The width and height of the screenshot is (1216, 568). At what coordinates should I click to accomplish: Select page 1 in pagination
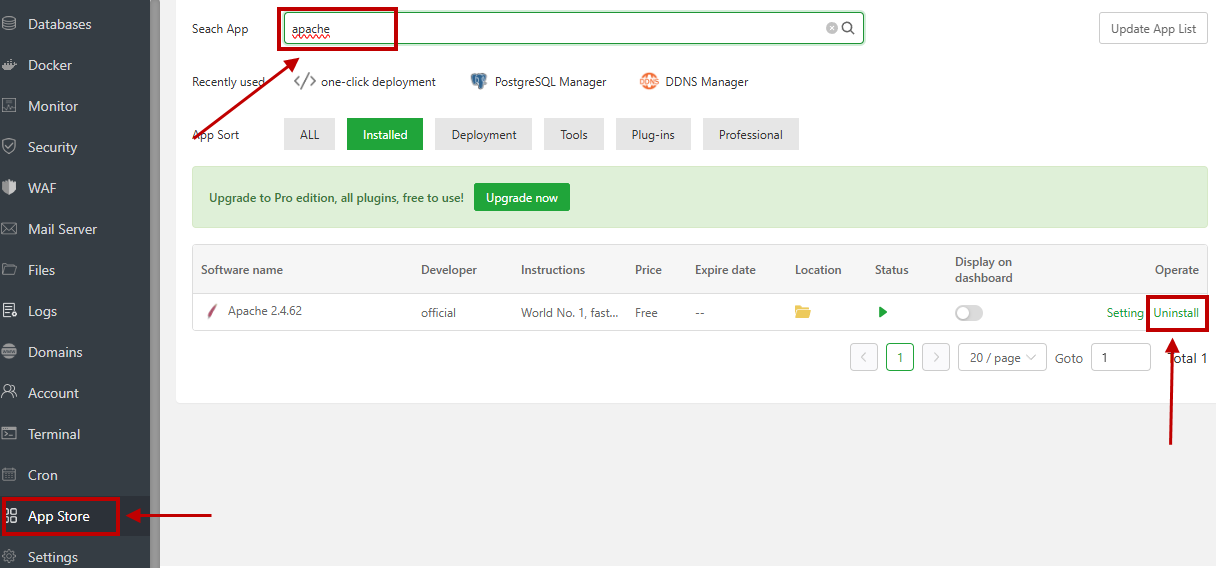[x=900, y=357]
